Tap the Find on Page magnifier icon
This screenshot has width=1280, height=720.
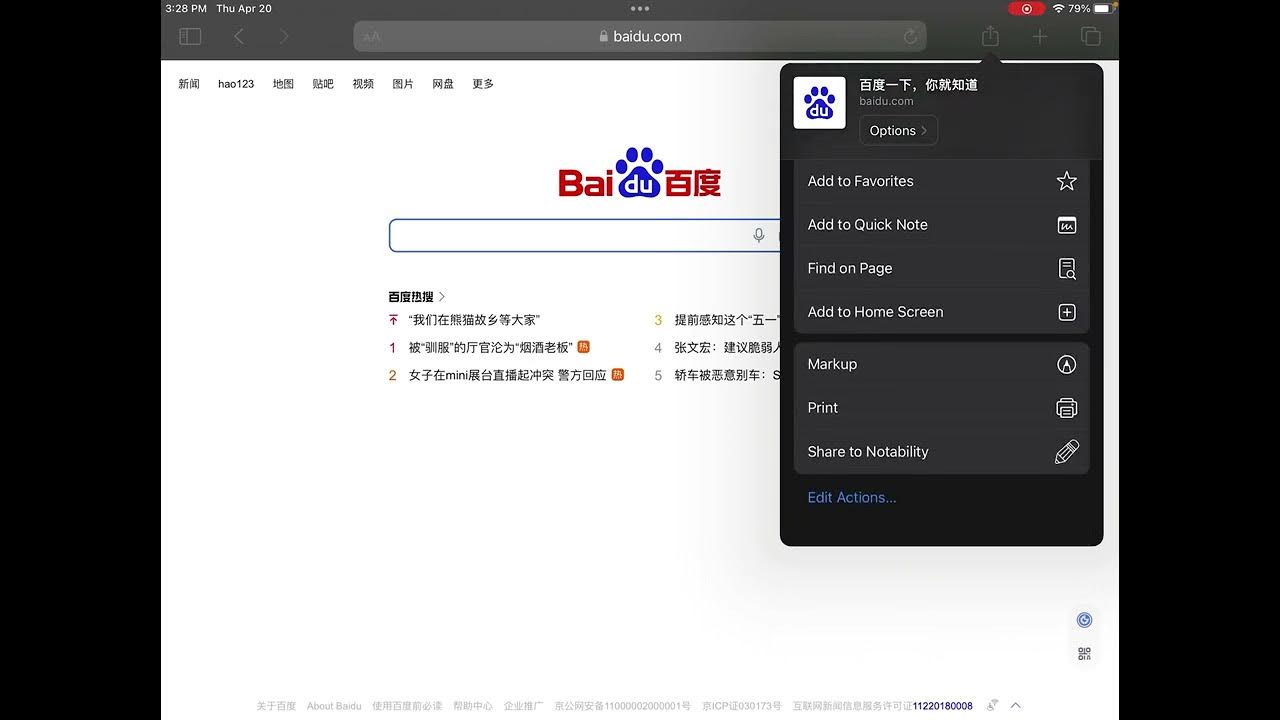coord(1067,268)
